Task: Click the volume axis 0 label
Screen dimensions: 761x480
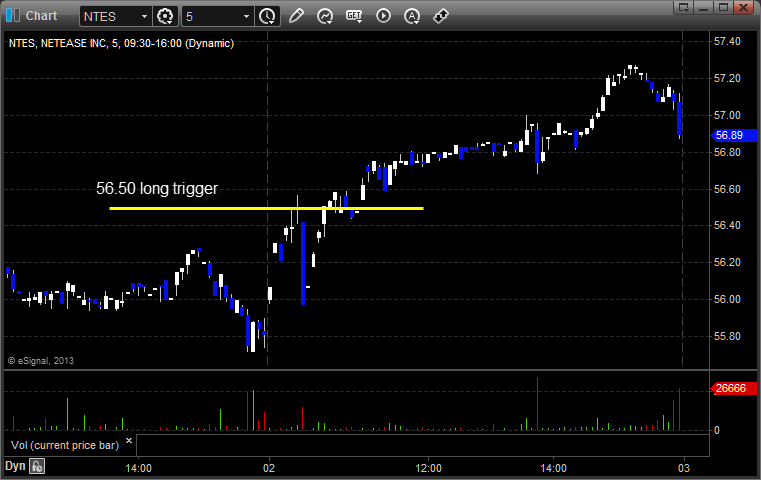Action: pos(717,430)
